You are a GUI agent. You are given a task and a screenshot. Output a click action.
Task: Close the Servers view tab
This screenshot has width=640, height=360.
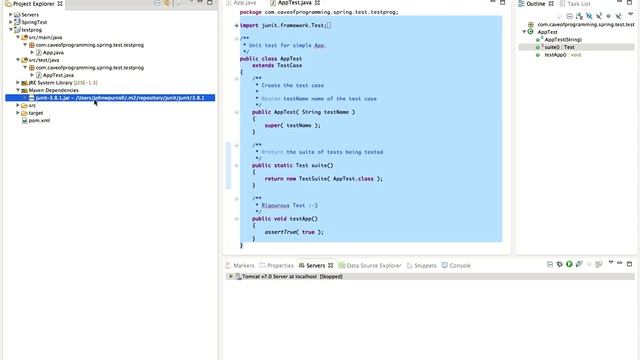tap(331, 265)
